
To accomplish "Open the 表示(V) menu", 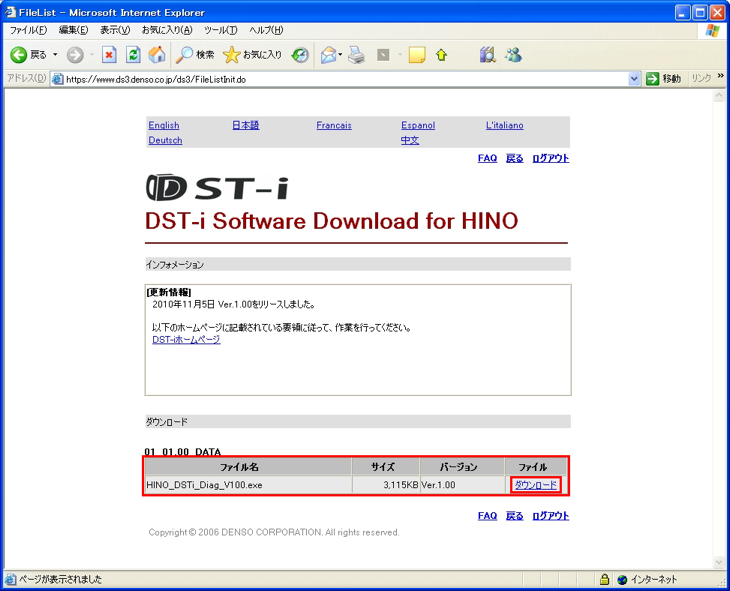I will point(115,30).
